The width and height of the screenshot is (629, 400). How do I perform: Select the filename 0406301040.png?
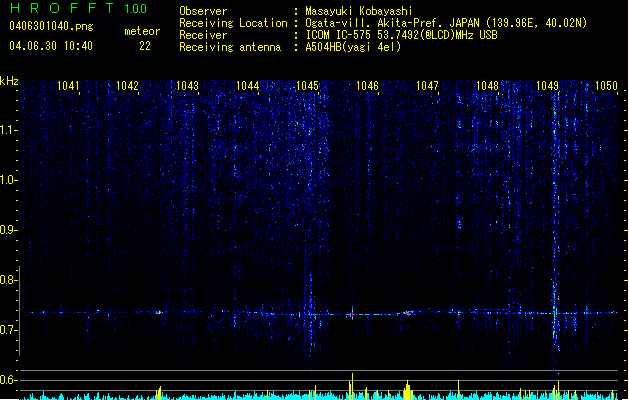[x=51, y=27]
